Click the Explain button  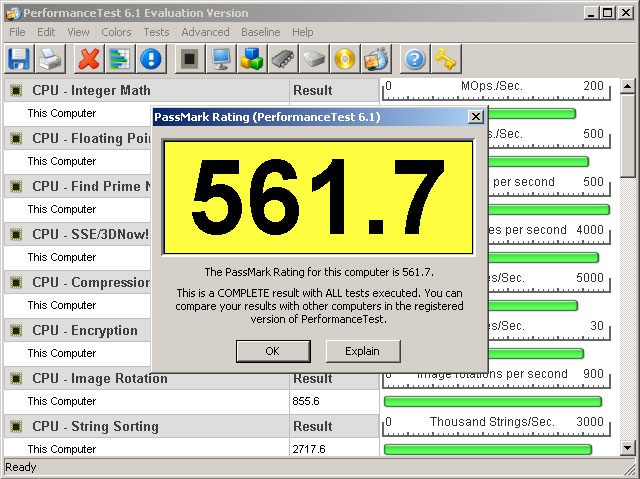click(x=363, y=351)
